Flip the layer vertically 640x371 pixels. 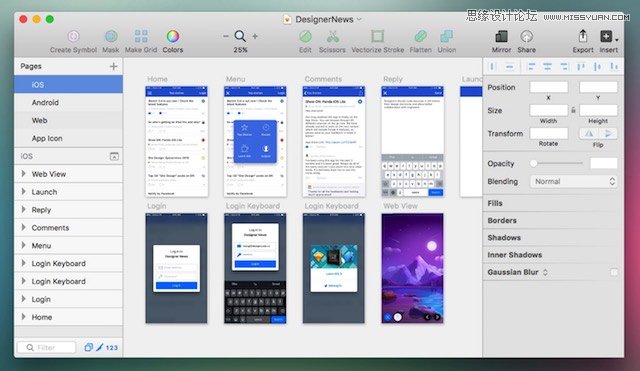click(607, 133)
